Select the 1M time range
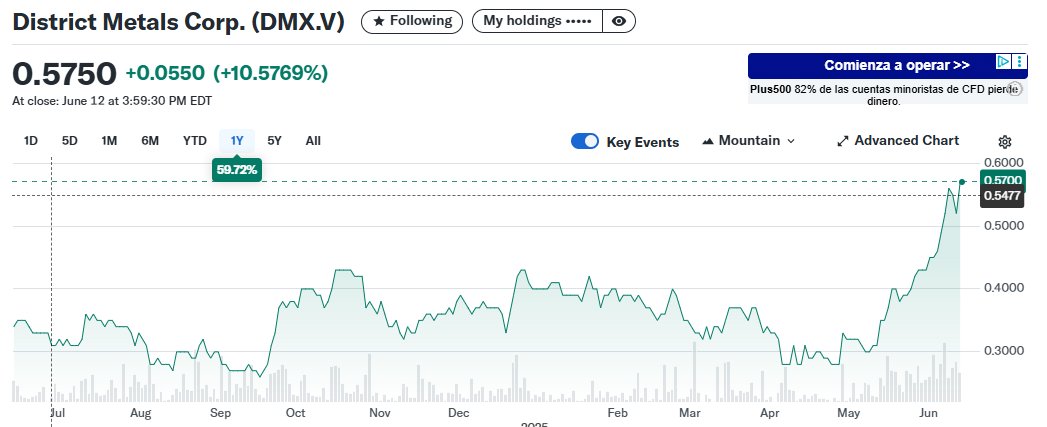 click(x=109, y=141)
